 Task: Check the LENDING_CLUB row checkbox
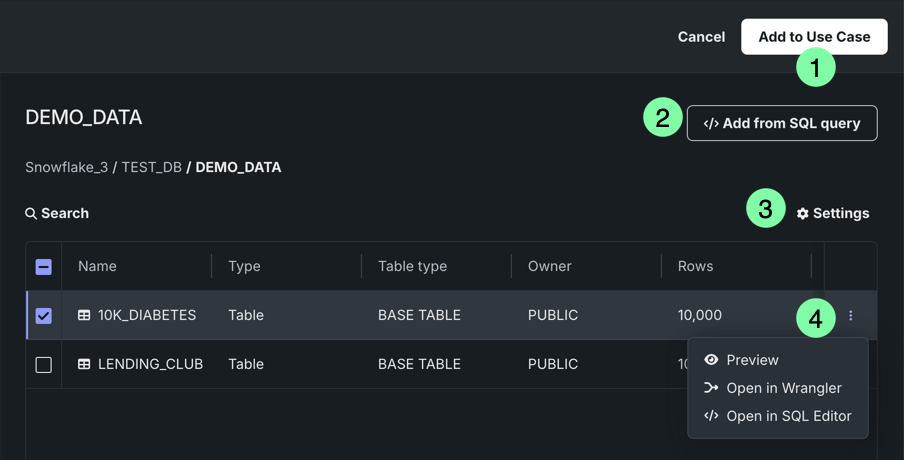pos(44,365)
